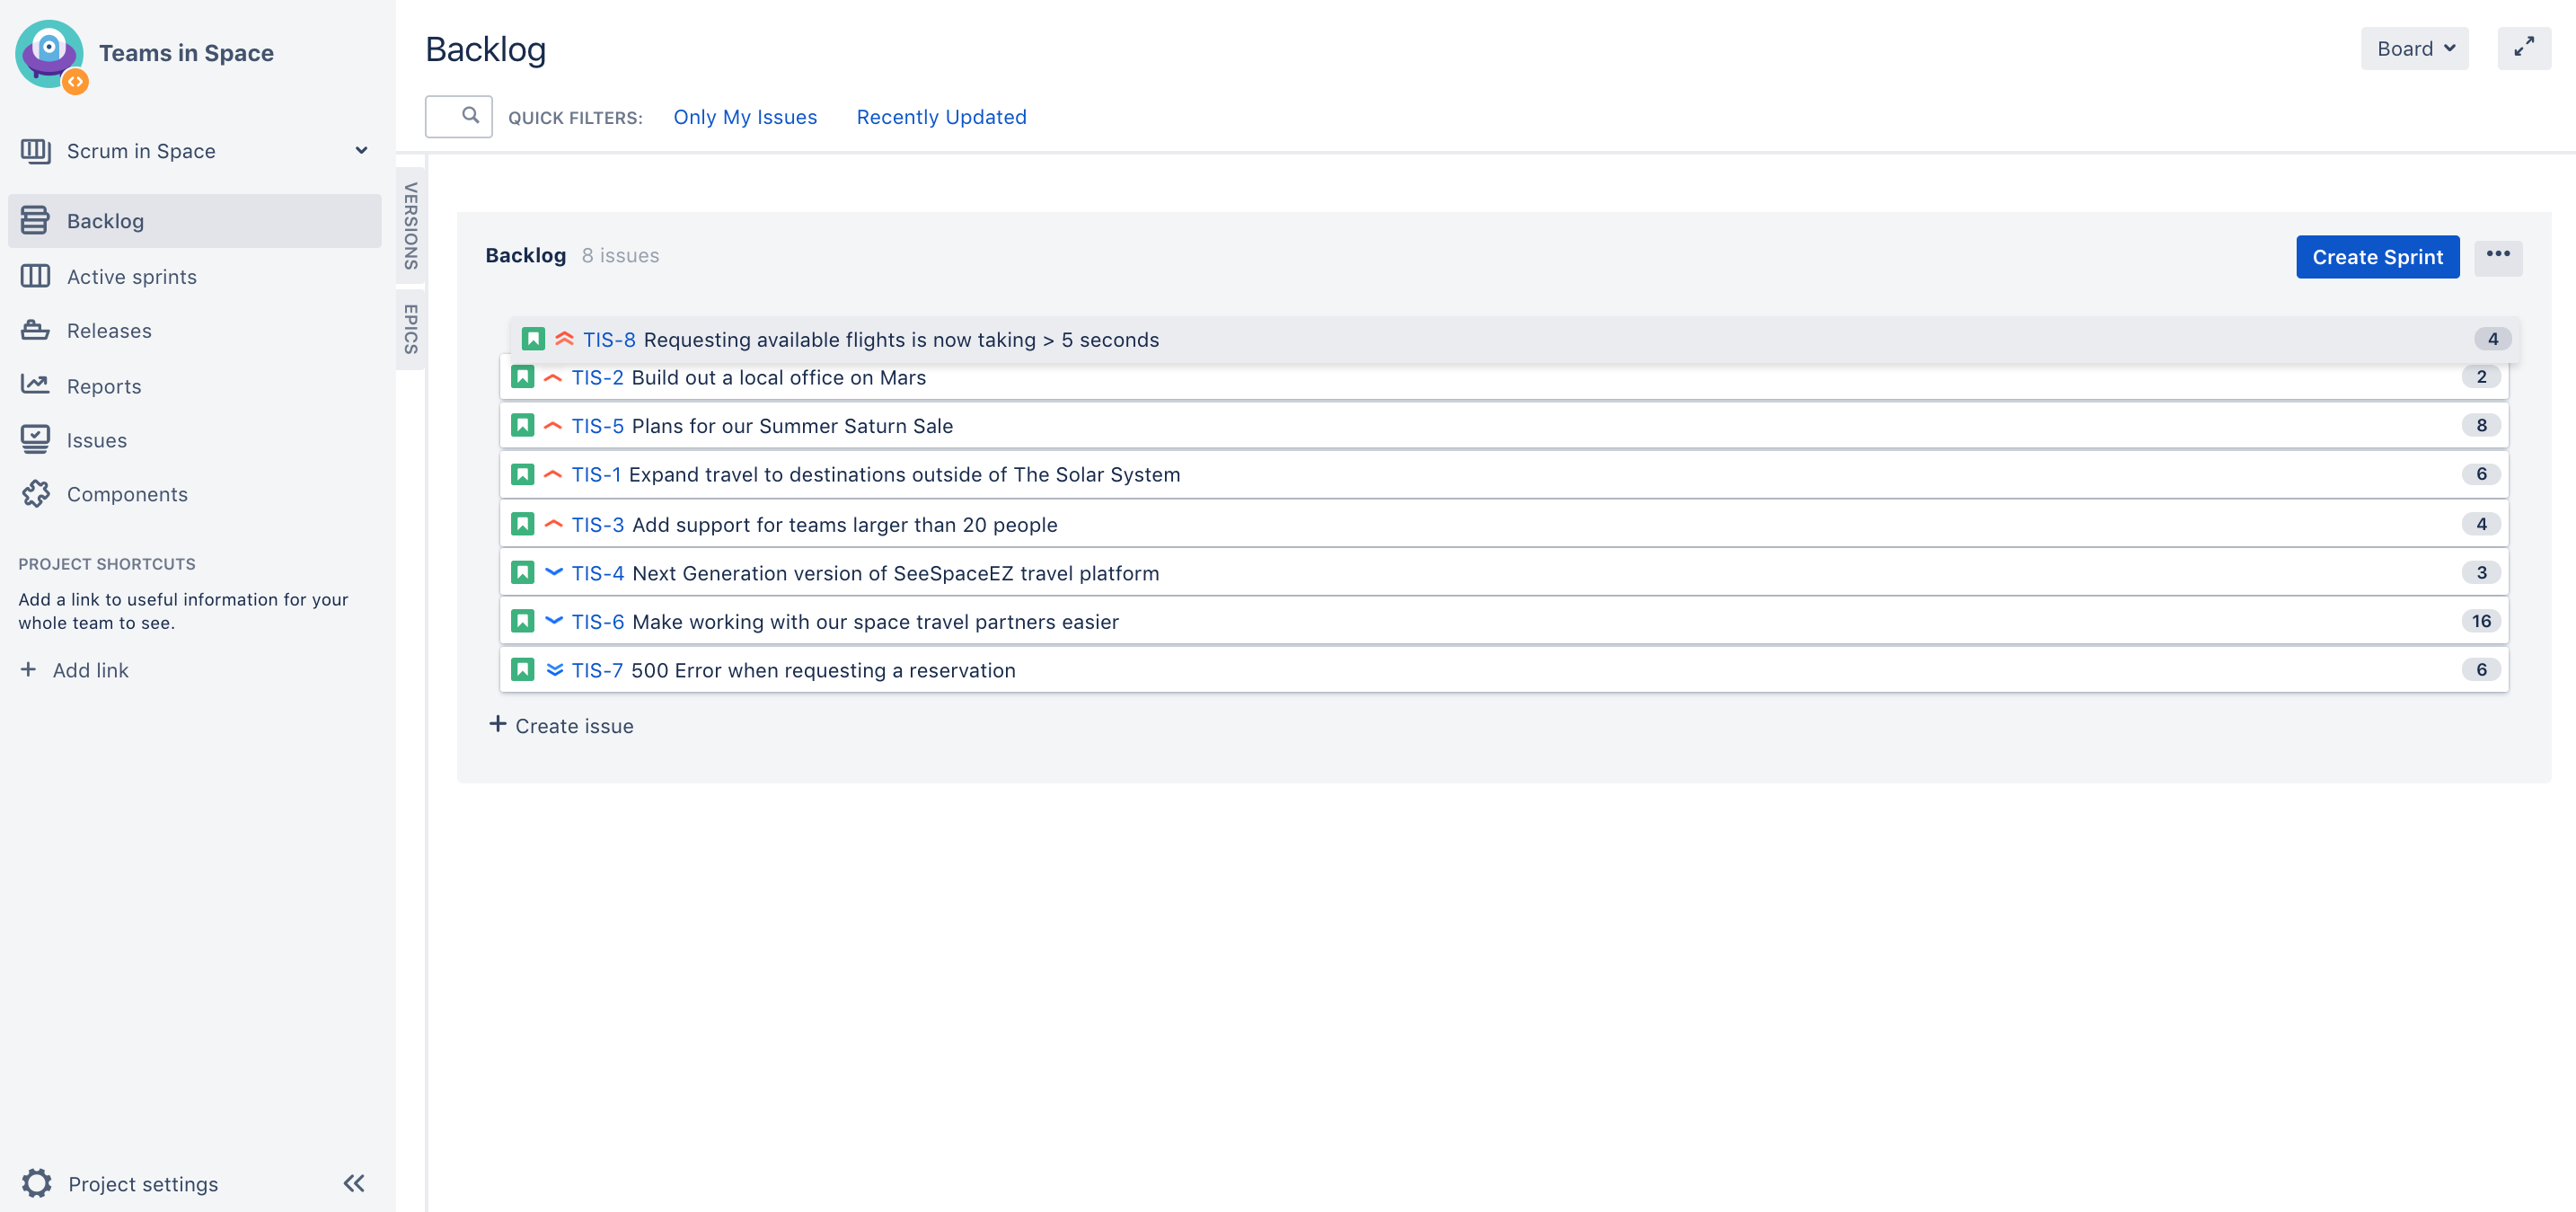Toggle the Recently Updated quick filter
Image resolution: width=2576 pixels, height=1212 pixels.
pos(941,117)
